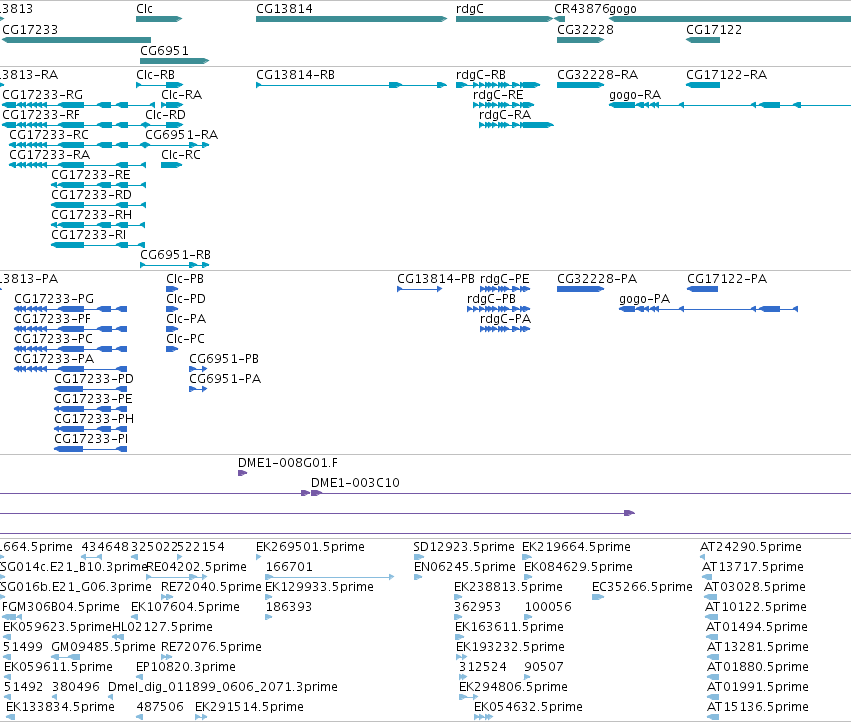This screenshot has width=851, height=722.
Task: Select EST EP10820.3prime
Action: [x=139, y=677]
